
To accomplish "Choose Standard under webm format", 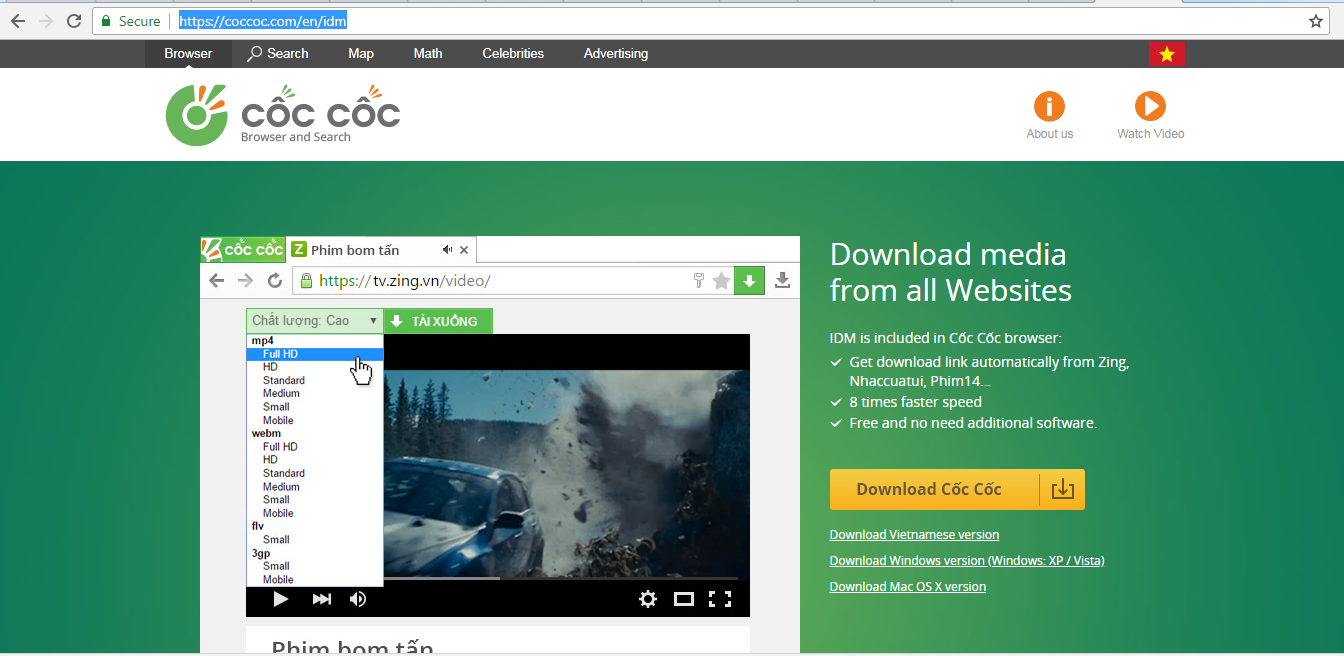I will [284, 473].
